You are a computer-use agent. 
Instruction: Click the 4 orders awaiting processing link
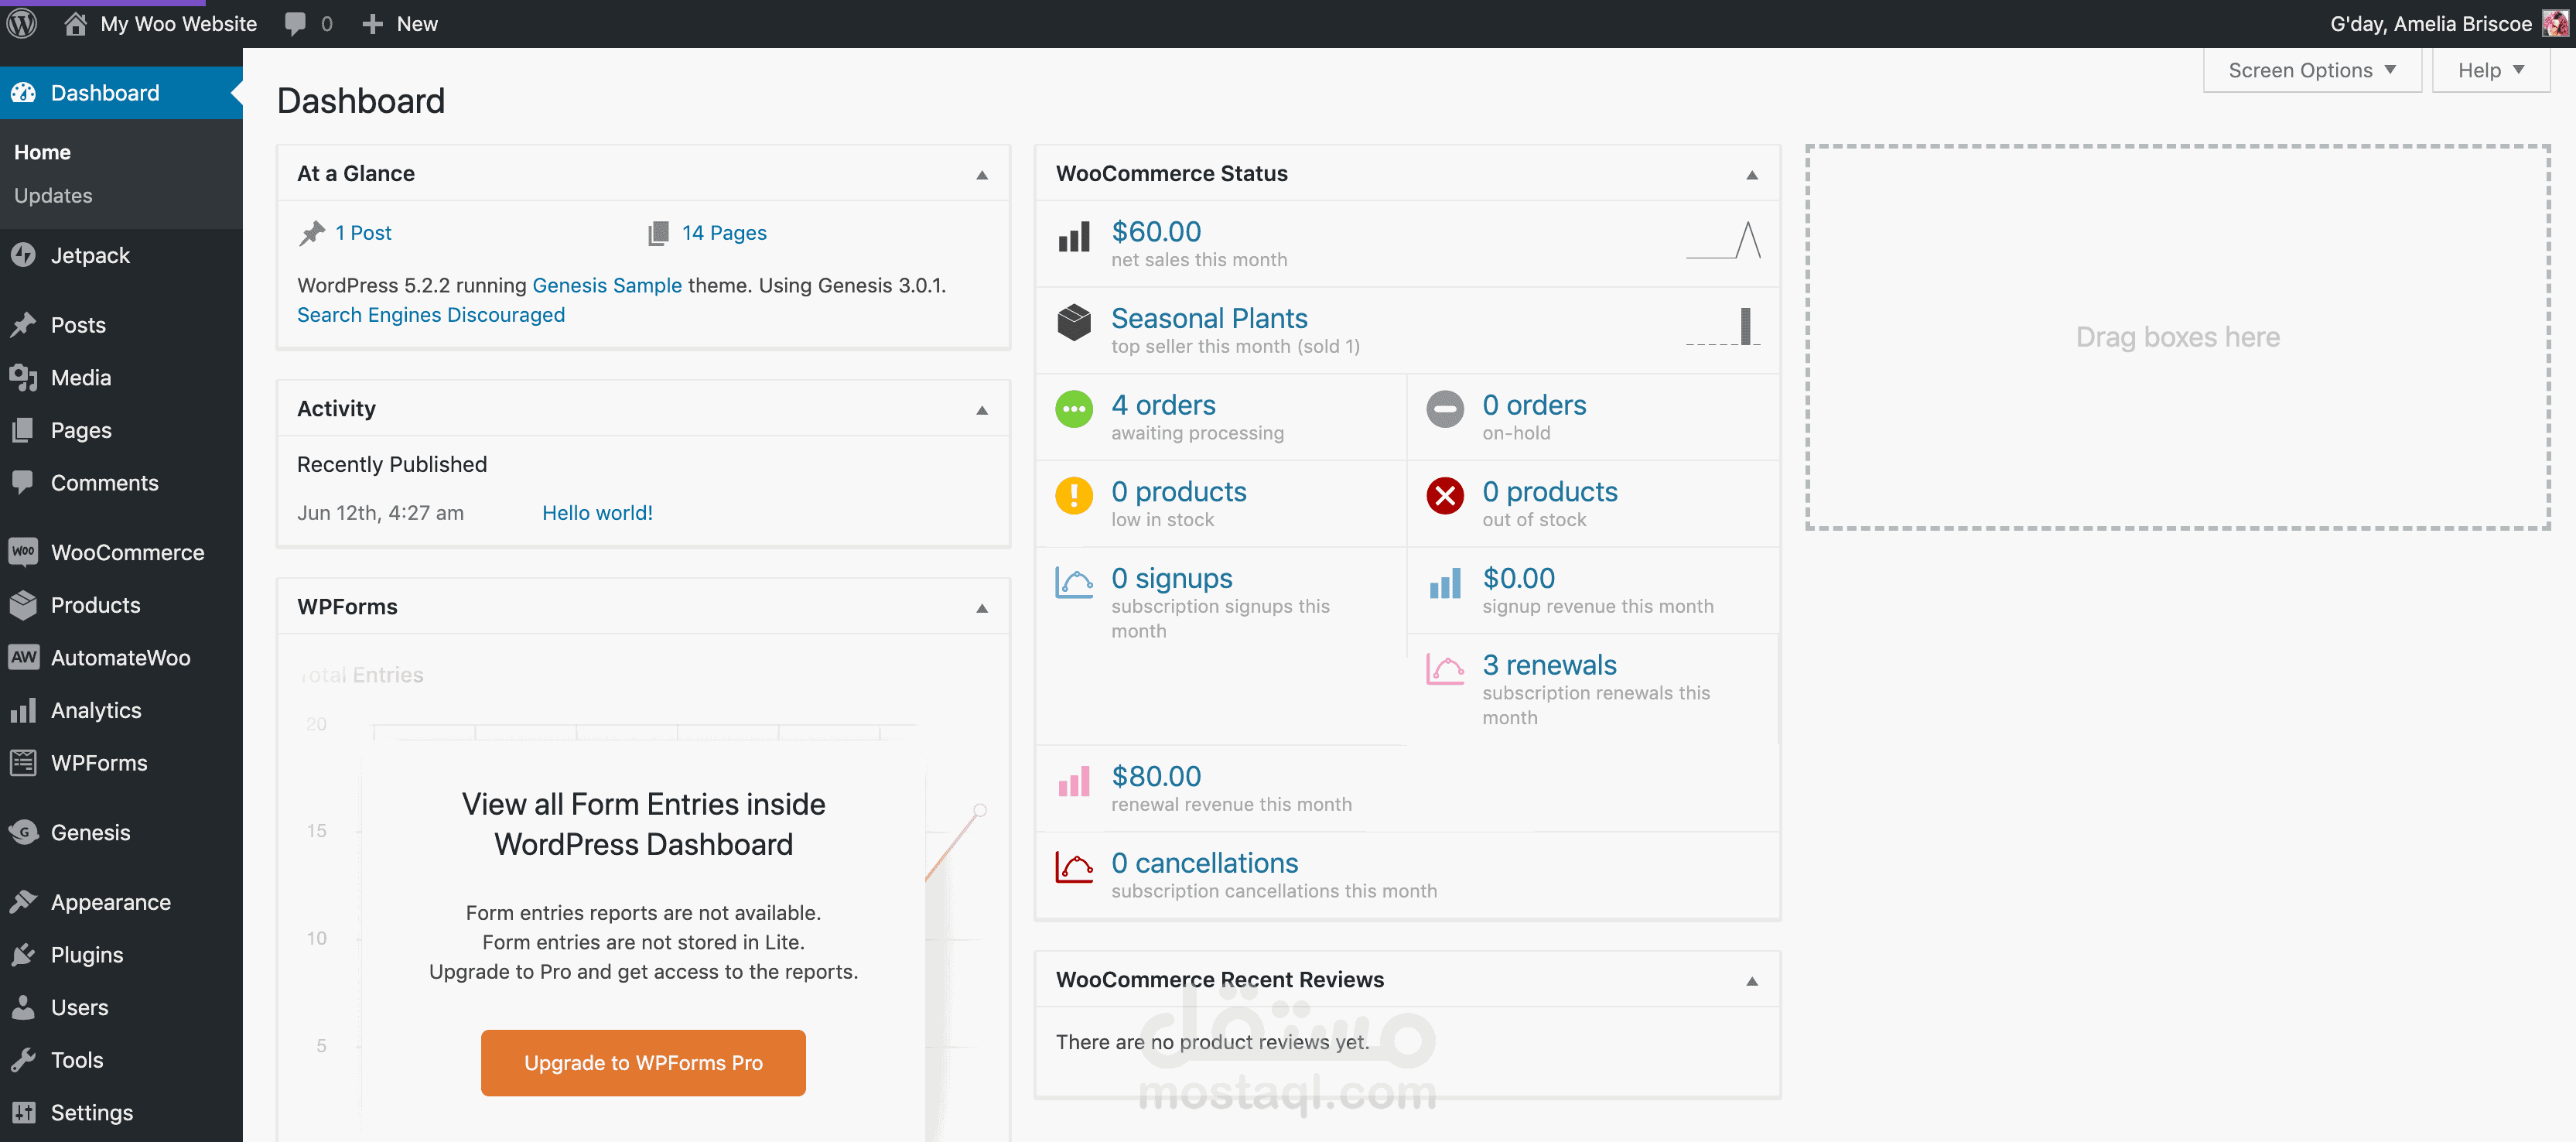[x=1163, y=405]
